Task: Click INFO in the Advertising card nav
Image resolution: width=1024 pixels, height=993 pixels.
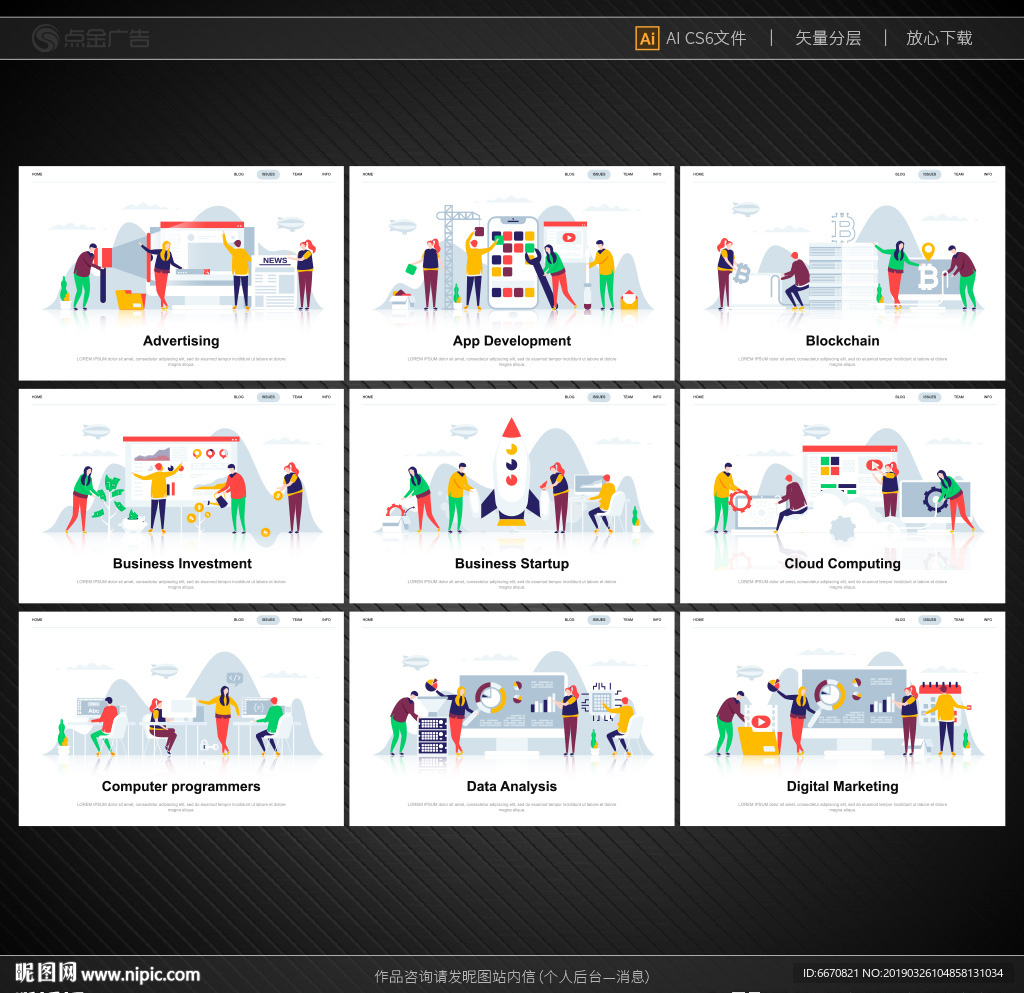Action: coord(327,174)
